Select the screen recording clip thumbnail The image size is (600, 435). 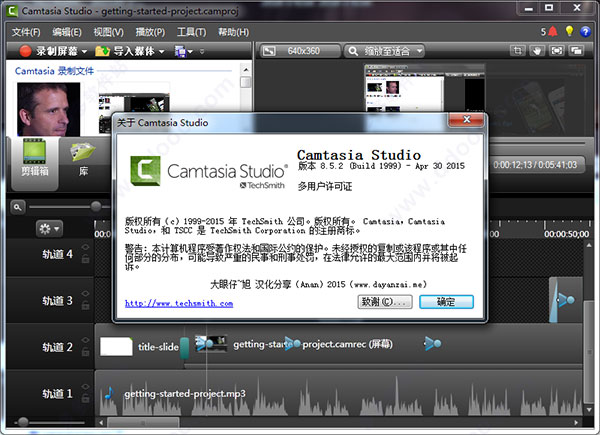point(134,114)
